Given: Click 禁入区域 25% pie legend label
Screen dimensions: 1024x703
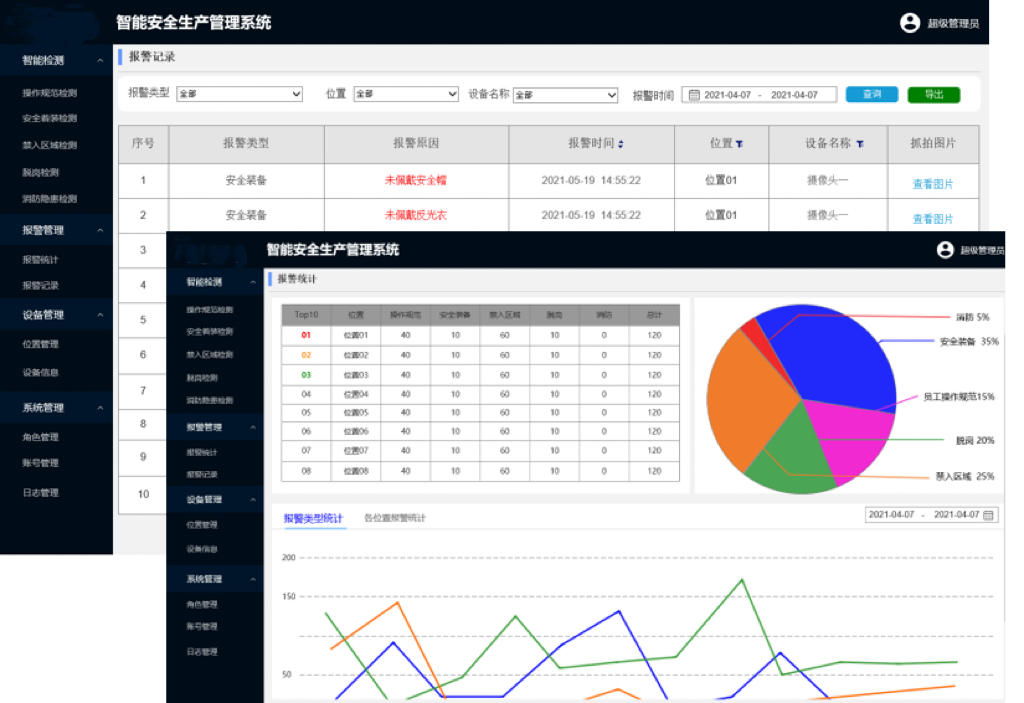Looking at the screenshot, I should click(965, 477).
